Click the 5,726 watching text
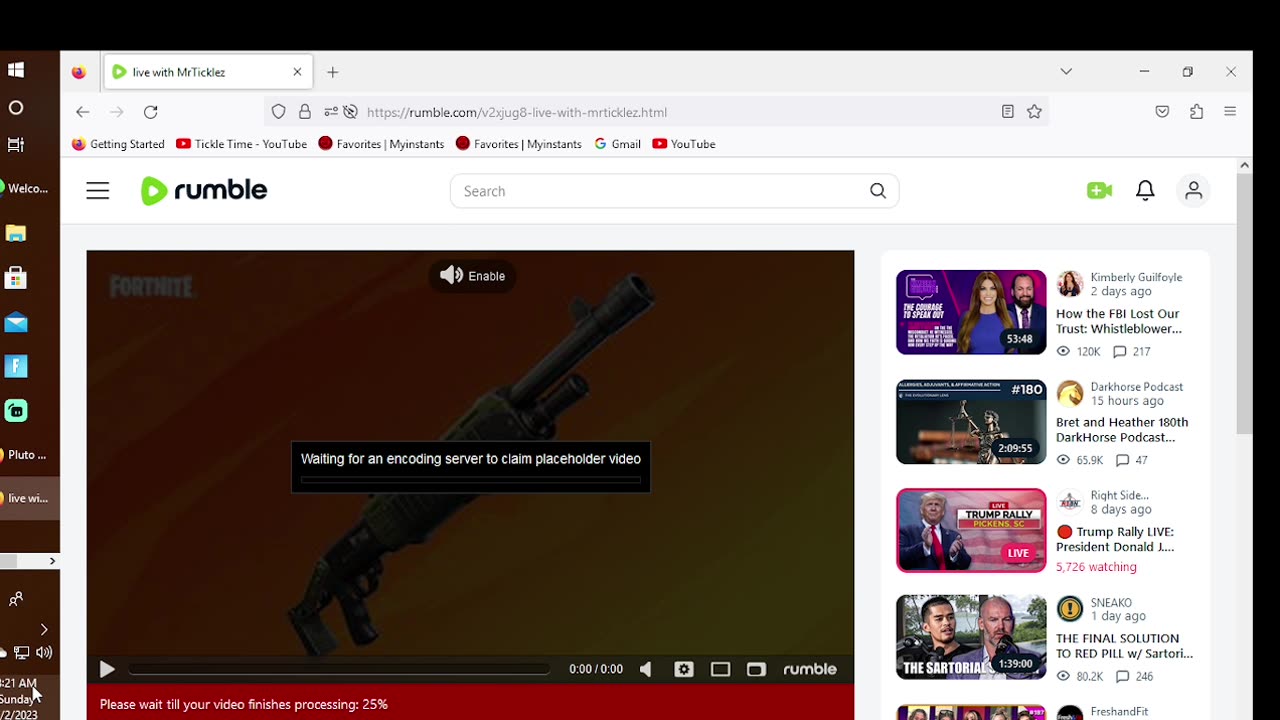This screenshot has height=720, width=1280. (x=1096, y=567)
